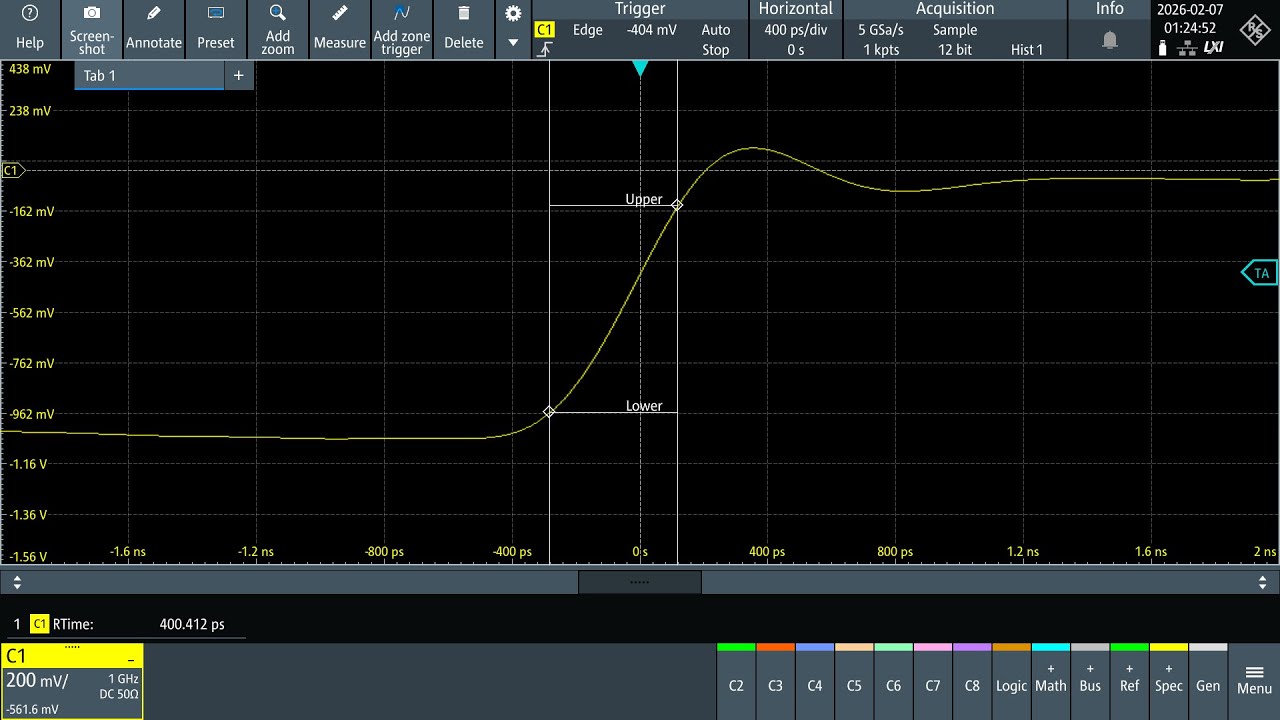Select the Lower cursor level label
Viewport: 1280px width, 720px height.
(x=644, y=406)
